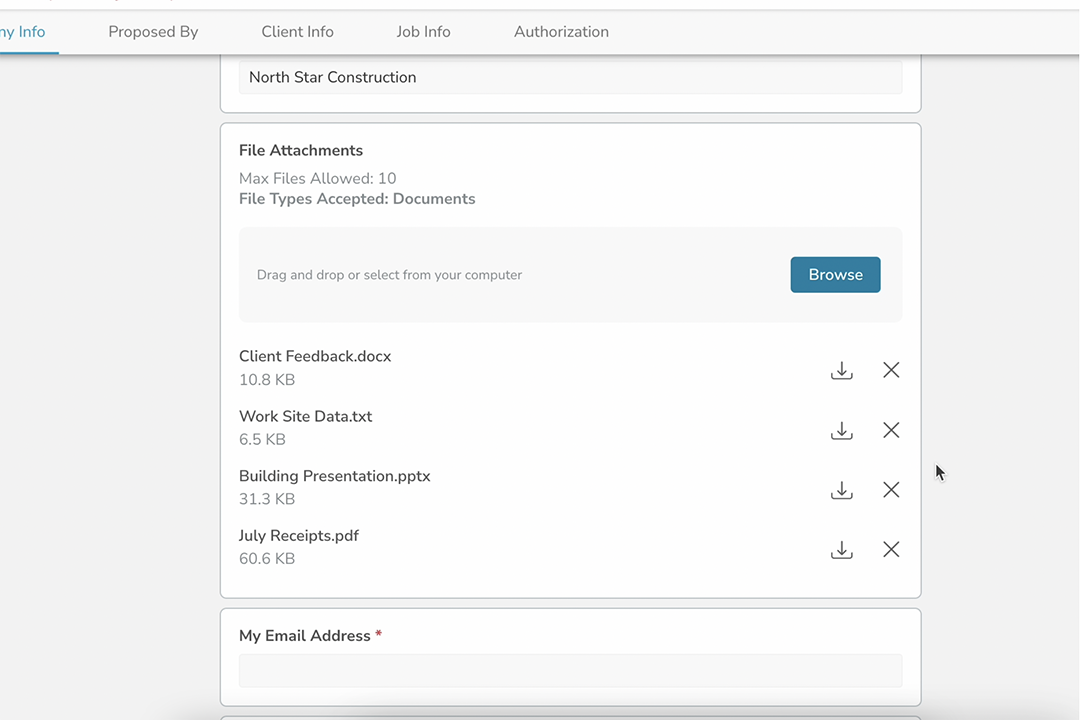Download the July Receipts.pdf file
The height and width of the screenshot is (720, 1080).
point(841,549)
